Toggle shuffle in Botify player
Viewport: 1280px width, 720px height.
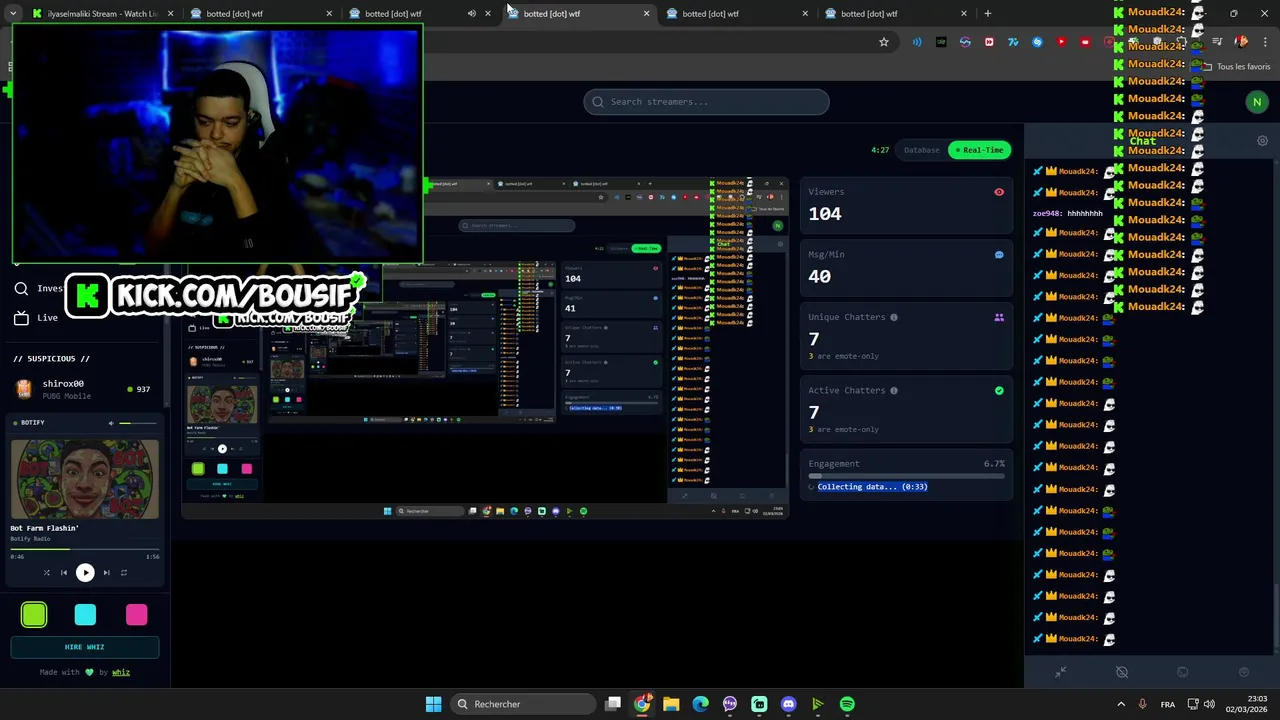click(46, 573)
